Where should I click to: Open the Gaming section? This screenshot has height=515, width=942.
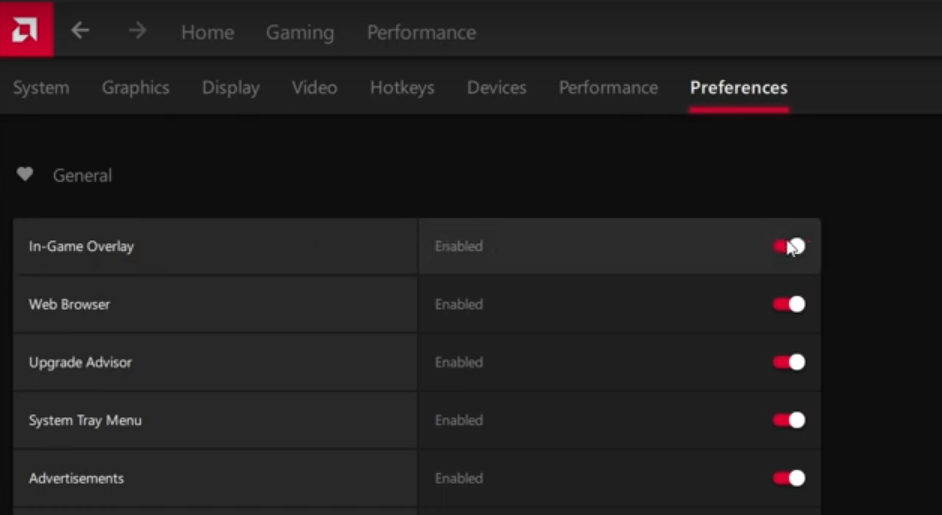tap(300, 32)
